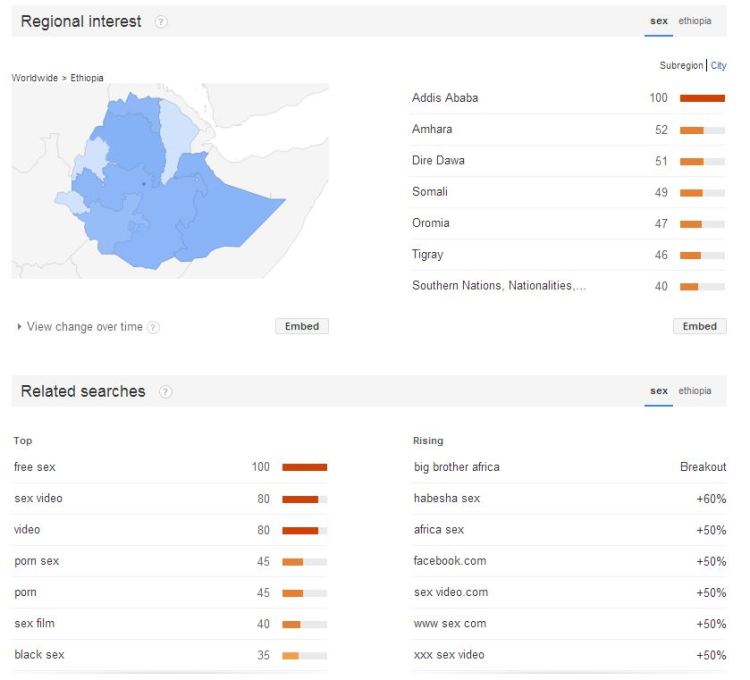
Task: Click the Regional interest heading
Action: [81, 22]
